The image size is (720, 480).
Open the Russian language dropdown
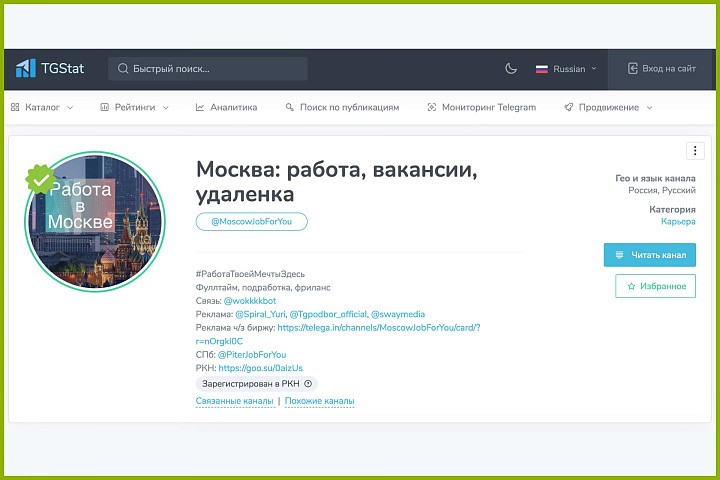566,69
